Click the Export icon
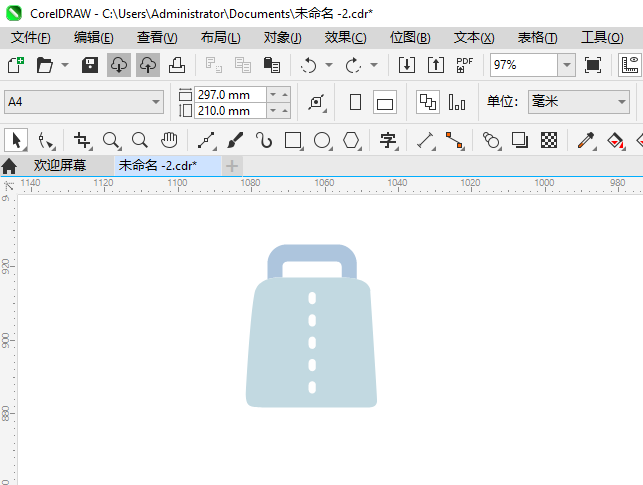 pos(436,65)
